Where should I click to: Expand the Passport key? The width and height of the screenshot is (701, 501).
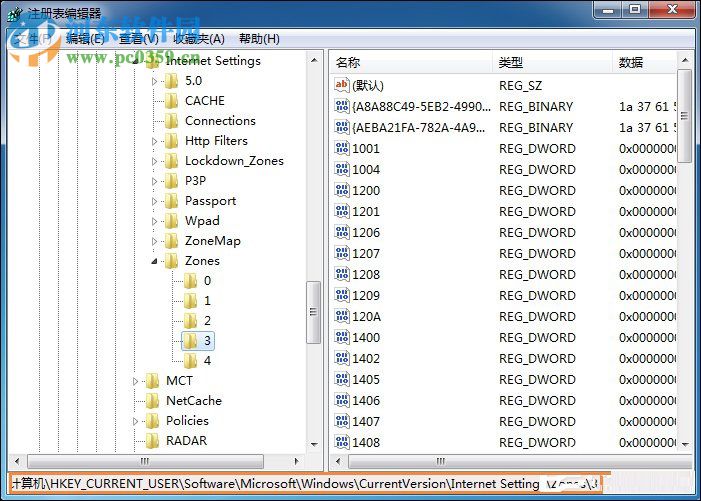click(154, 202)
